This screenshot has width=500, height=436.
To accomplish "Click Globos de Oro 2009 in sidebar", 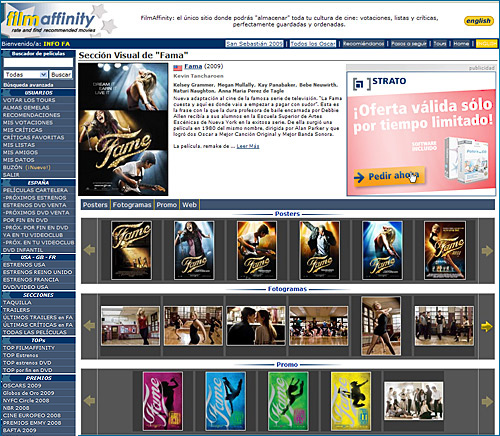I will pyautogui.click(x=28, y=393).
